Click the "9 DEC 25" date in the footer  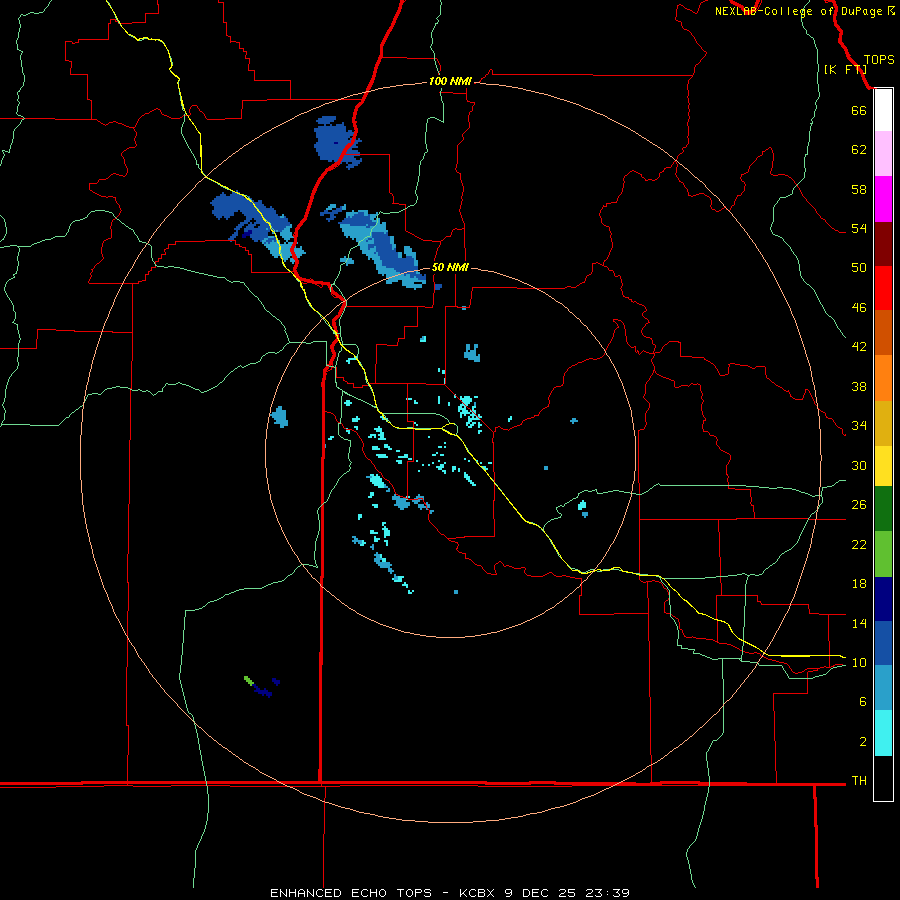pyautogui.click(x=542, y=893)
